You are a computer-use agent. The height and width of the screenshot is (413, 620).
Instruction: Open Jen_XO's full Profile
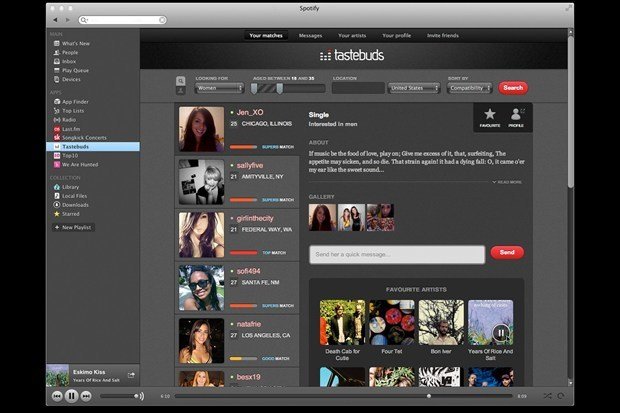(516, 118)
